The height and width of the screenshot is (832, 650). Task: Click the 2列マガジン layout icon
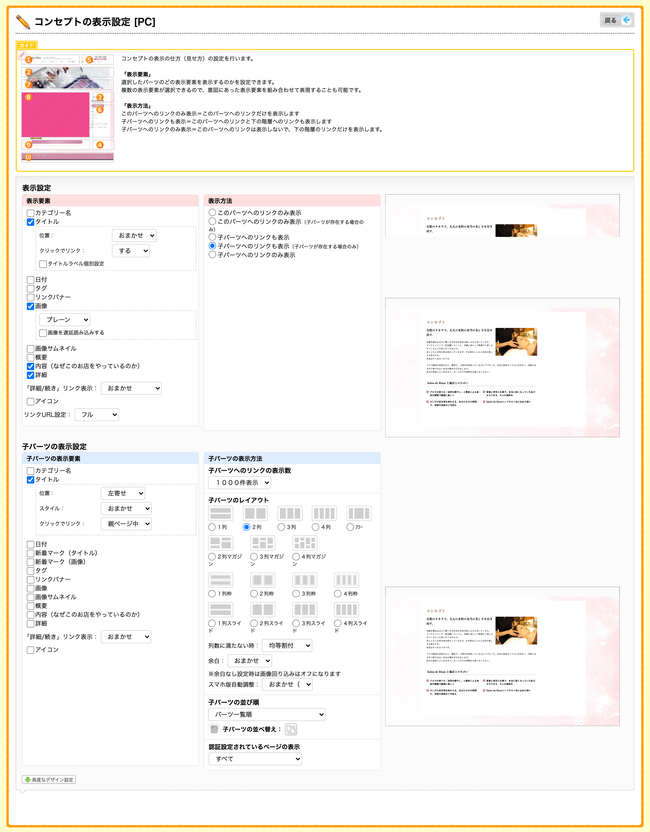[x=220, y=543]
